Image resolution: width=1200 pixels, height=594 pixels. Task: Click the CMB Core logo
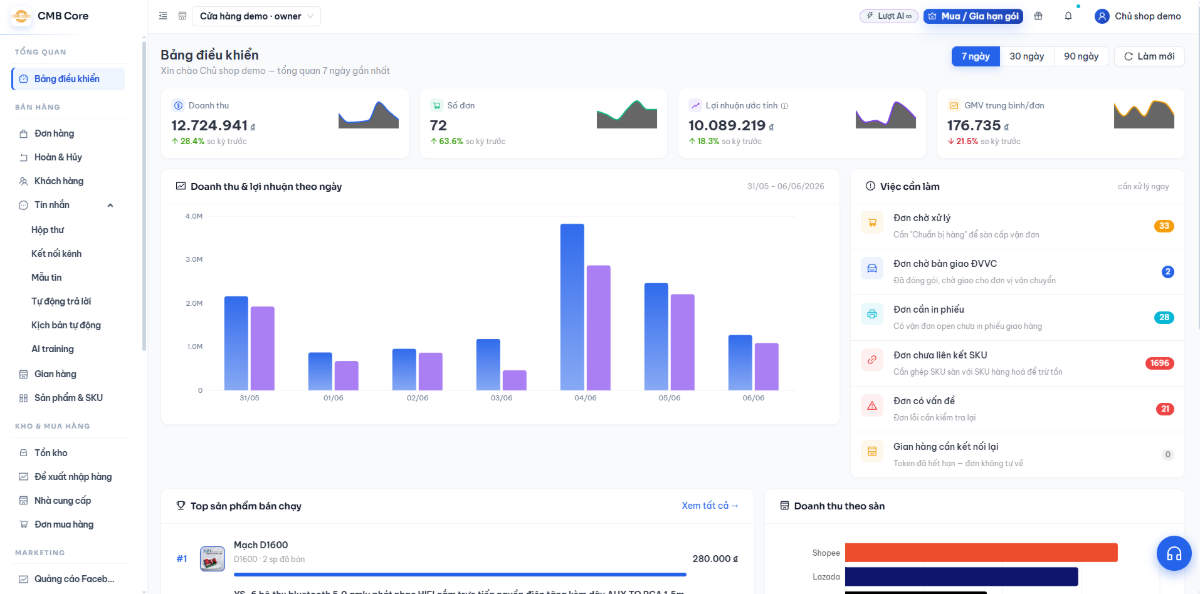pos(21,16)
